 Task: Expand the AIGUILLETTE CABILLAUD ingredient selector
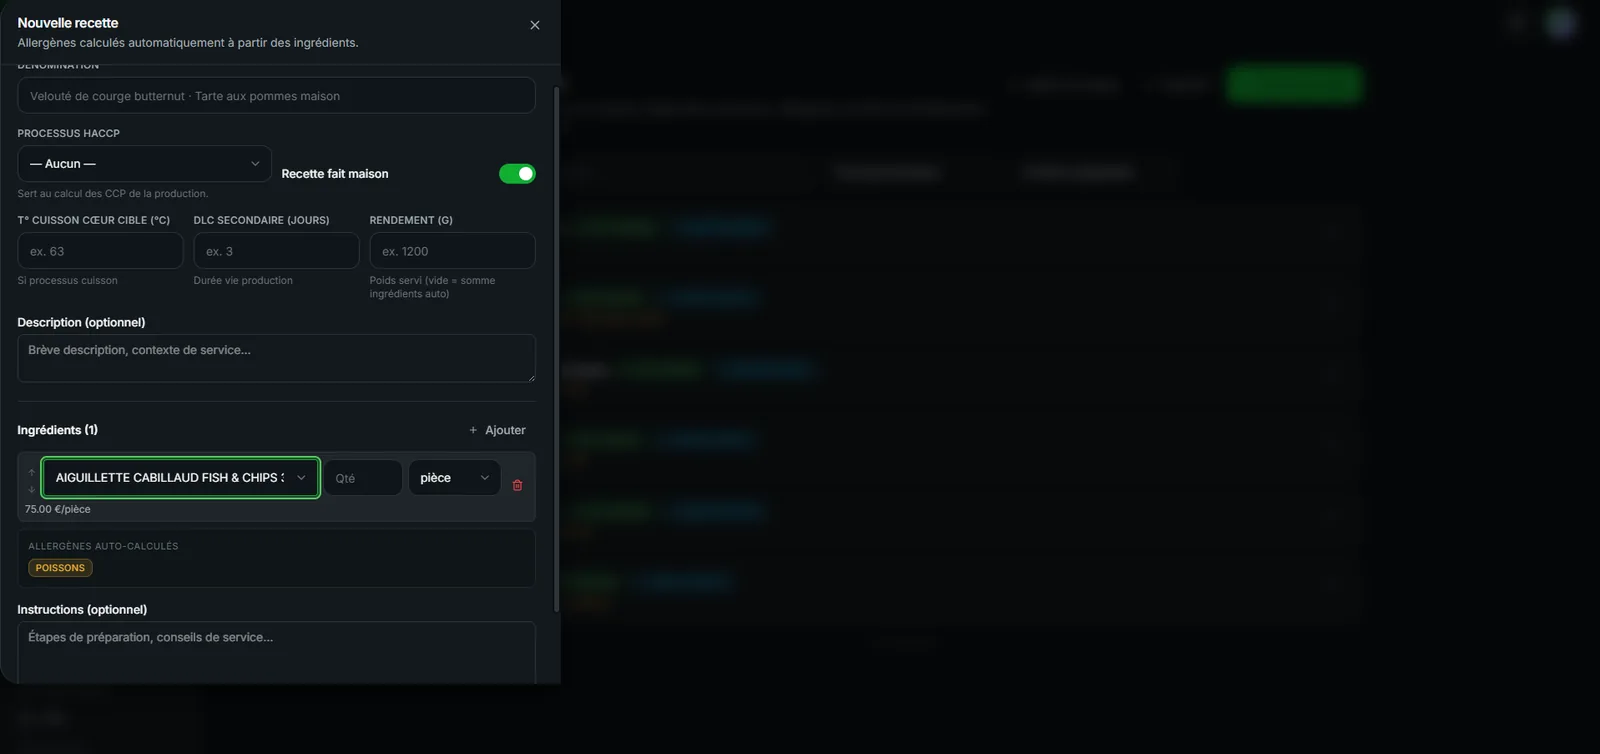tap(181, 478)
